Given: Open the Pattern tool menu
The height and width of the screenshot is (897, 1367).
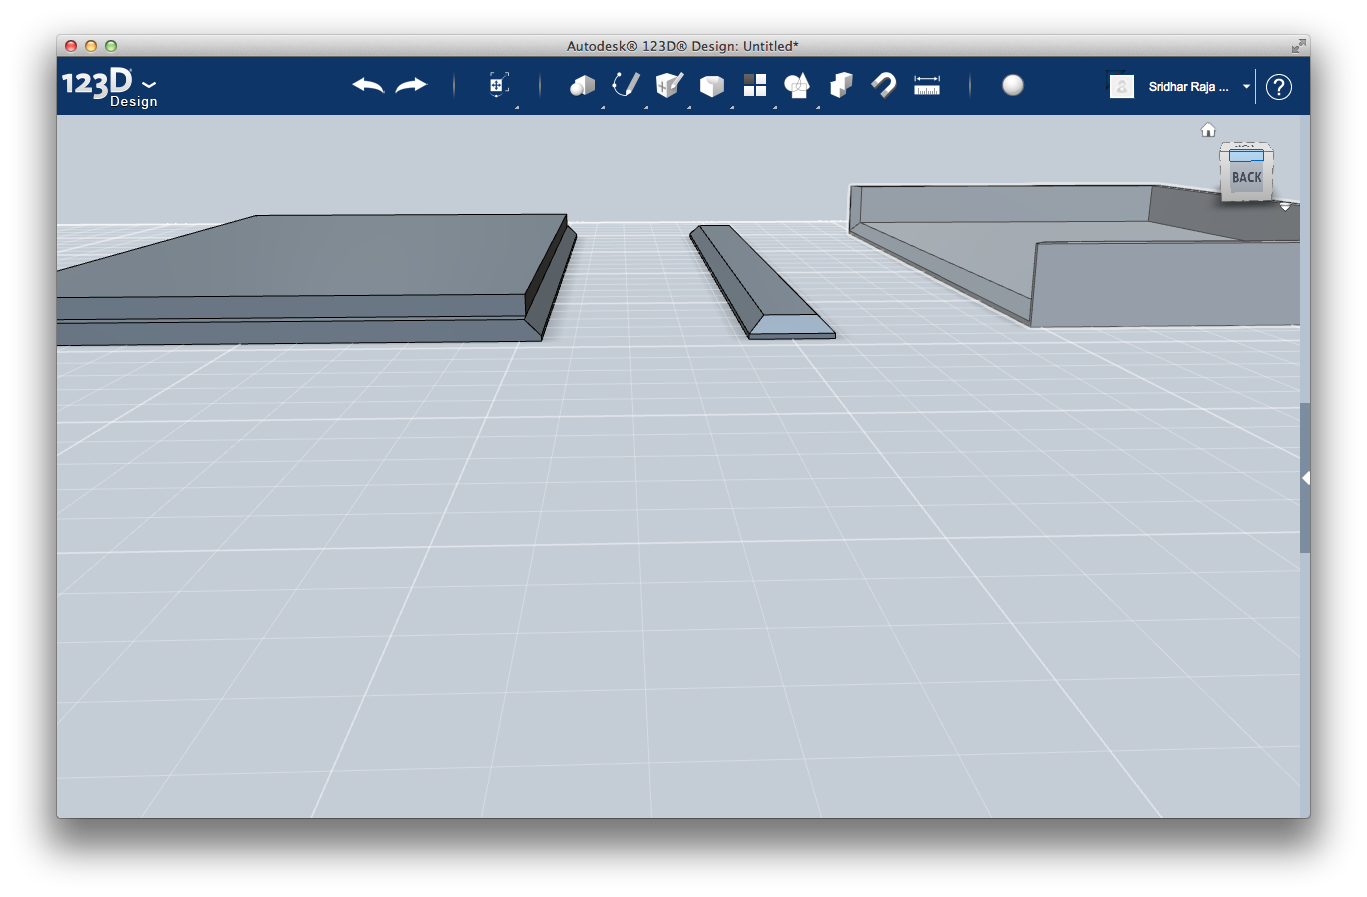Looking at the screenshot, I should [755, 86].
